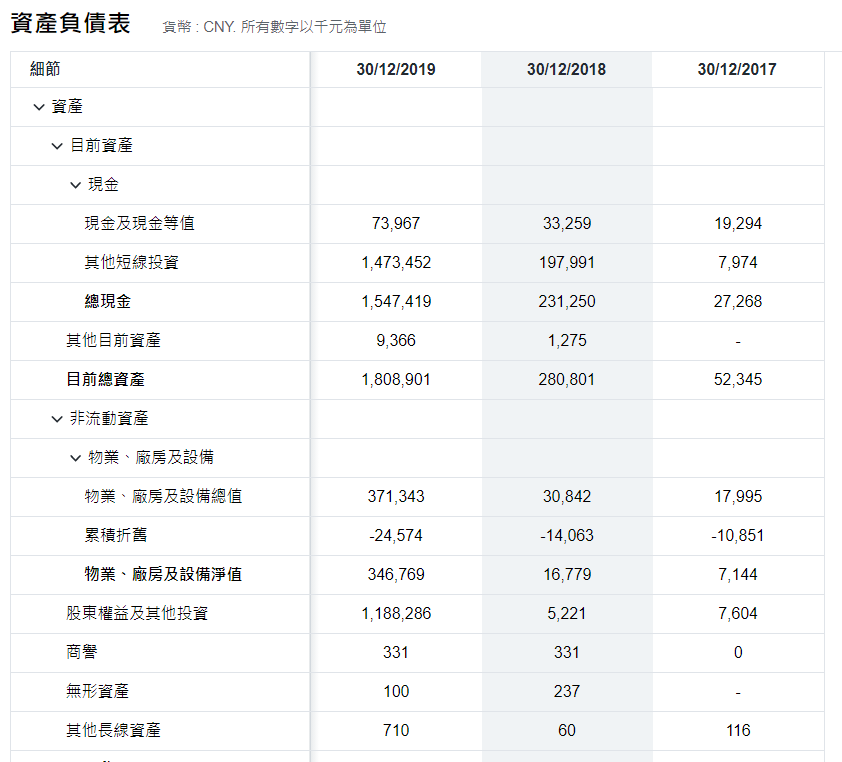842x762 pixels.
Task: Select the 物業、廠房及設備總值 row label
Action: pos(163,496)
